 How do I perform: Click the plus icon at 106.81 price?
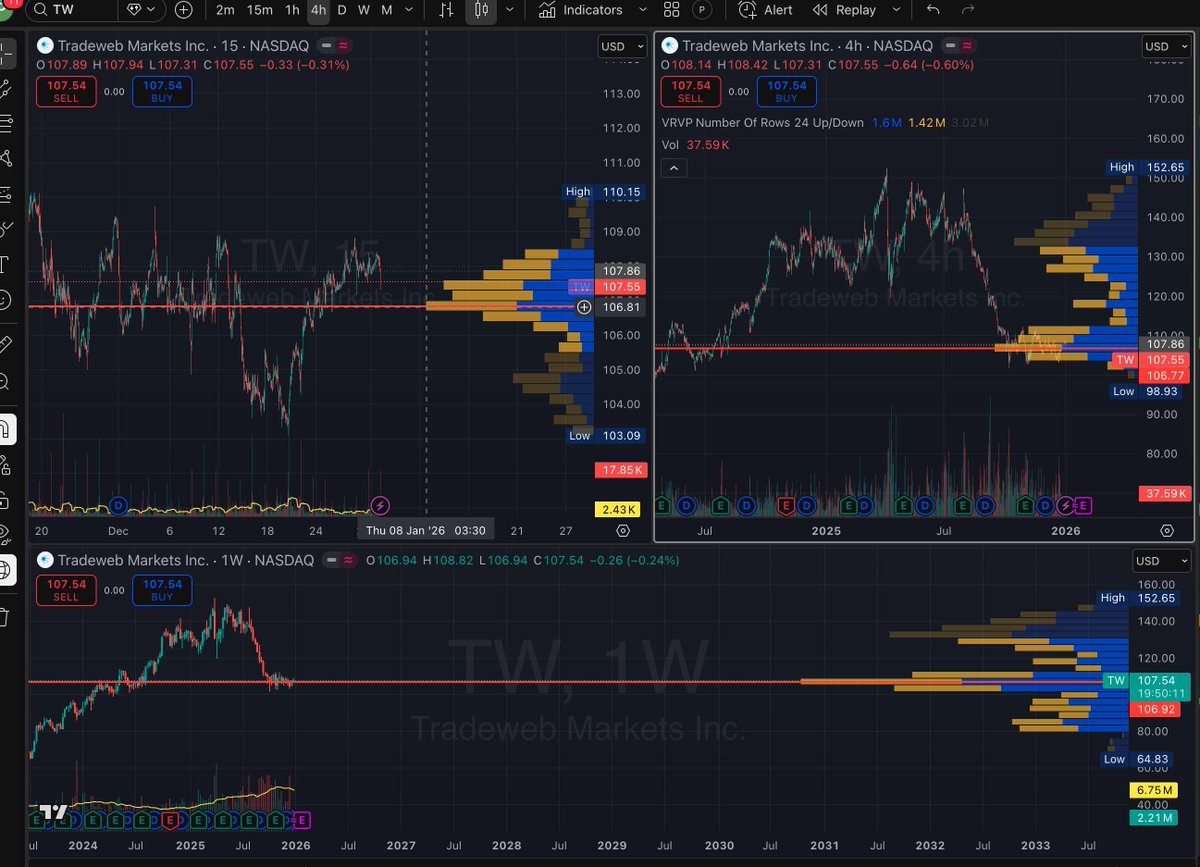(584, 307)
